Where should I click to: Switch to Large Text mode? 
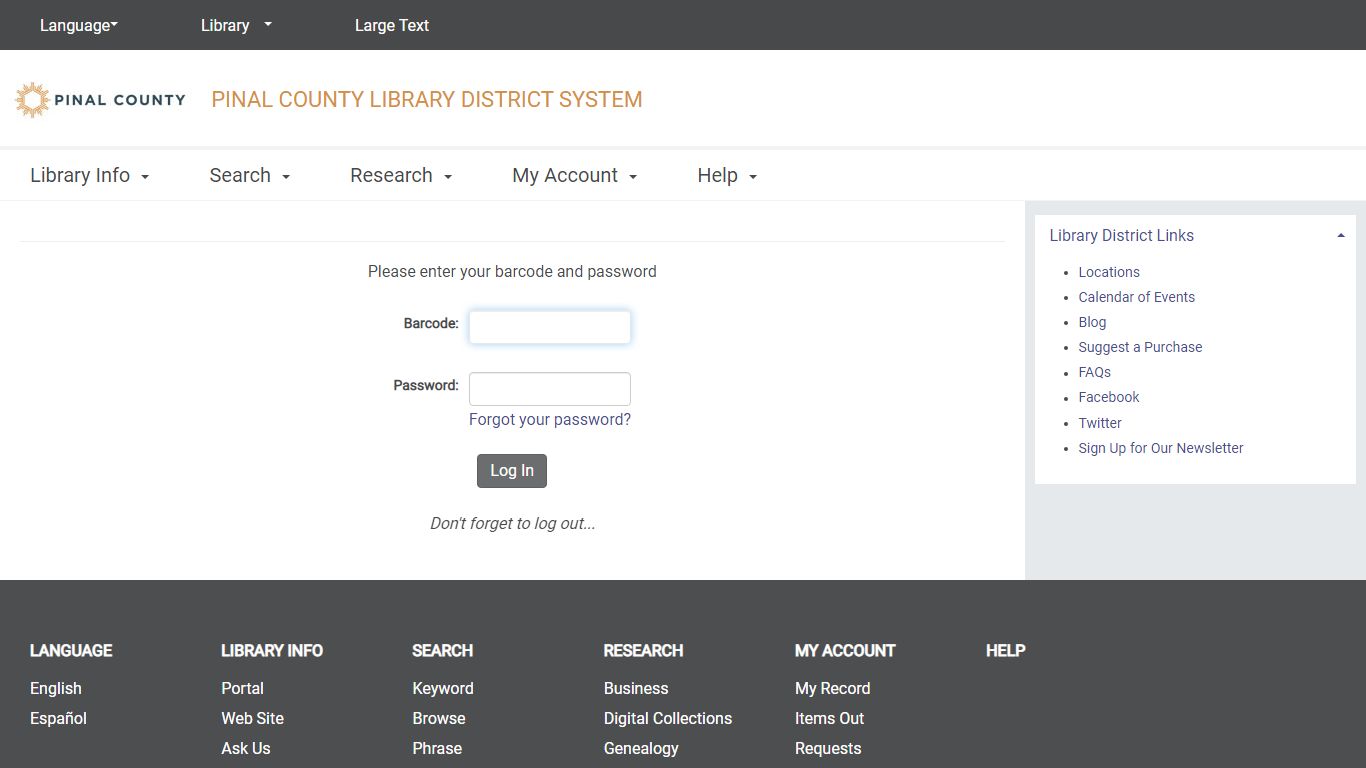(392, 25)
